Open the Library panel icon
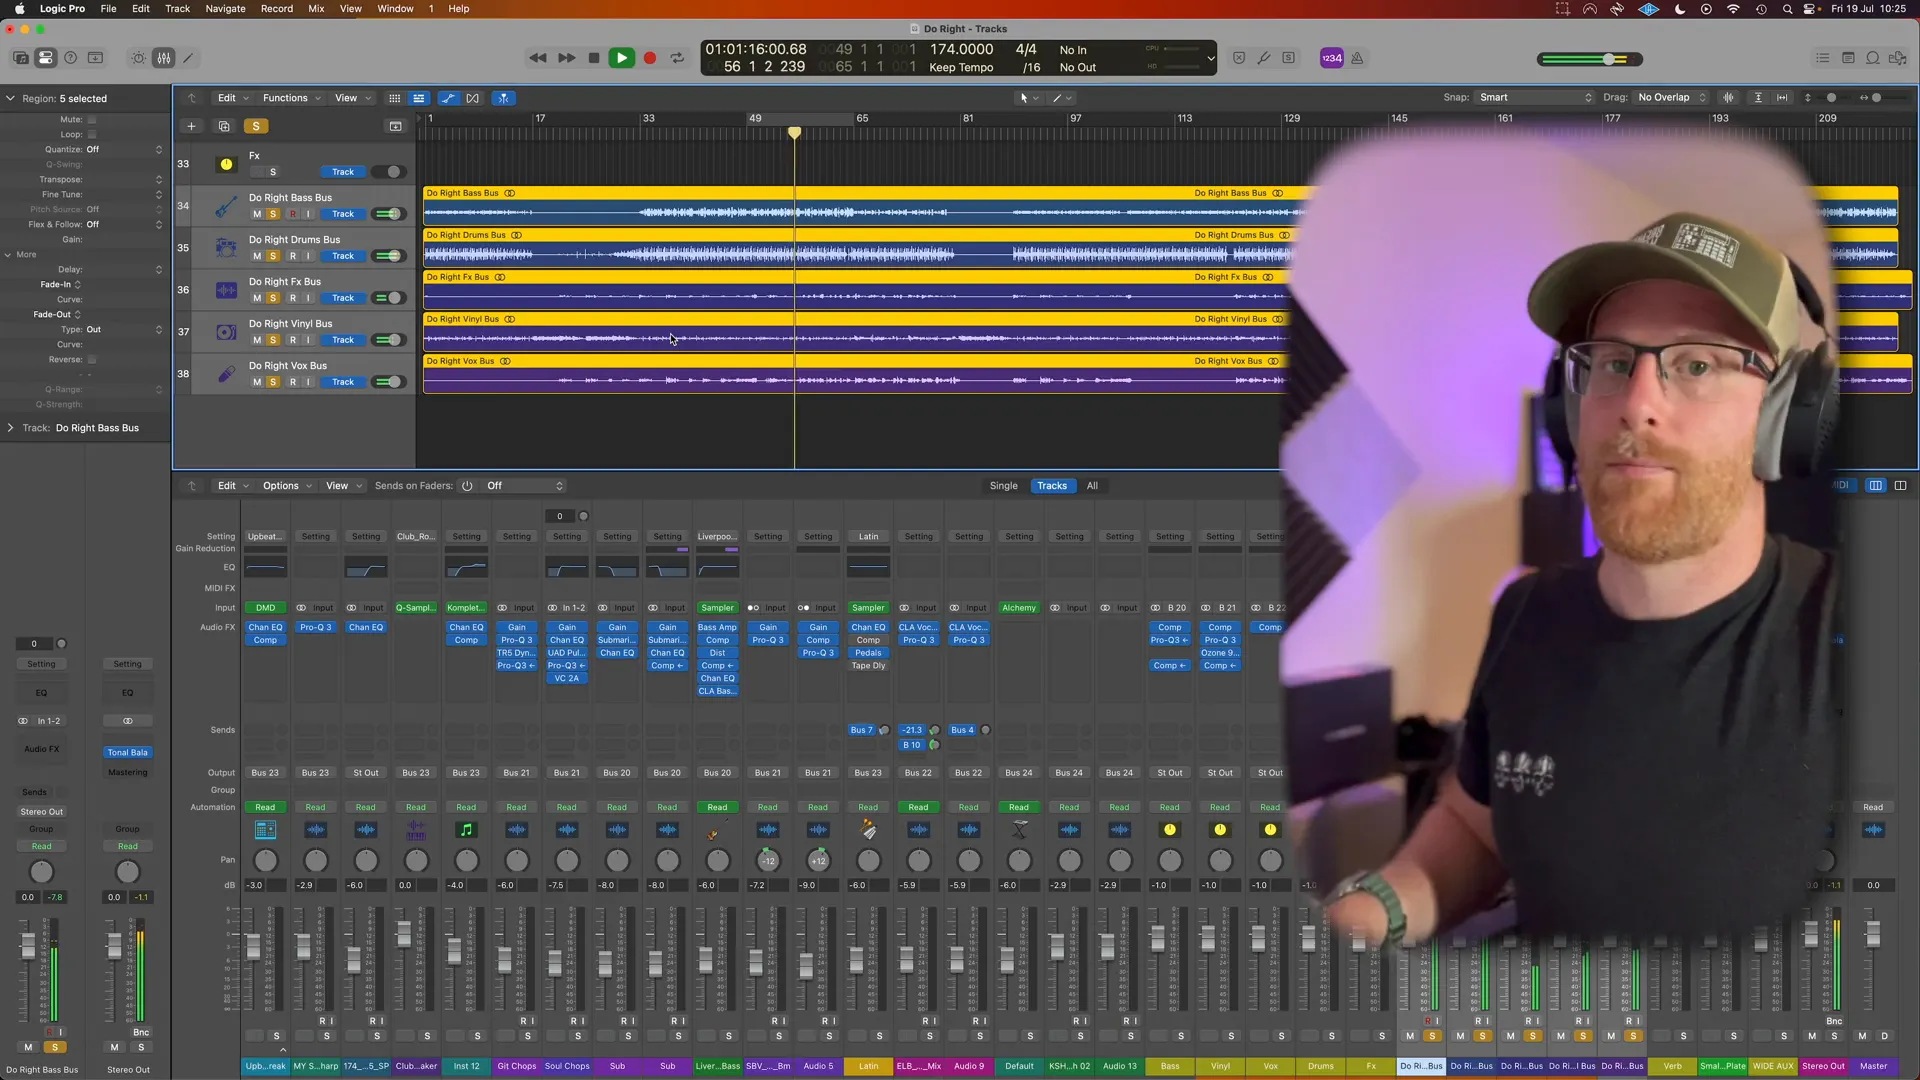 pyautogui.click(x=20, y=58)
